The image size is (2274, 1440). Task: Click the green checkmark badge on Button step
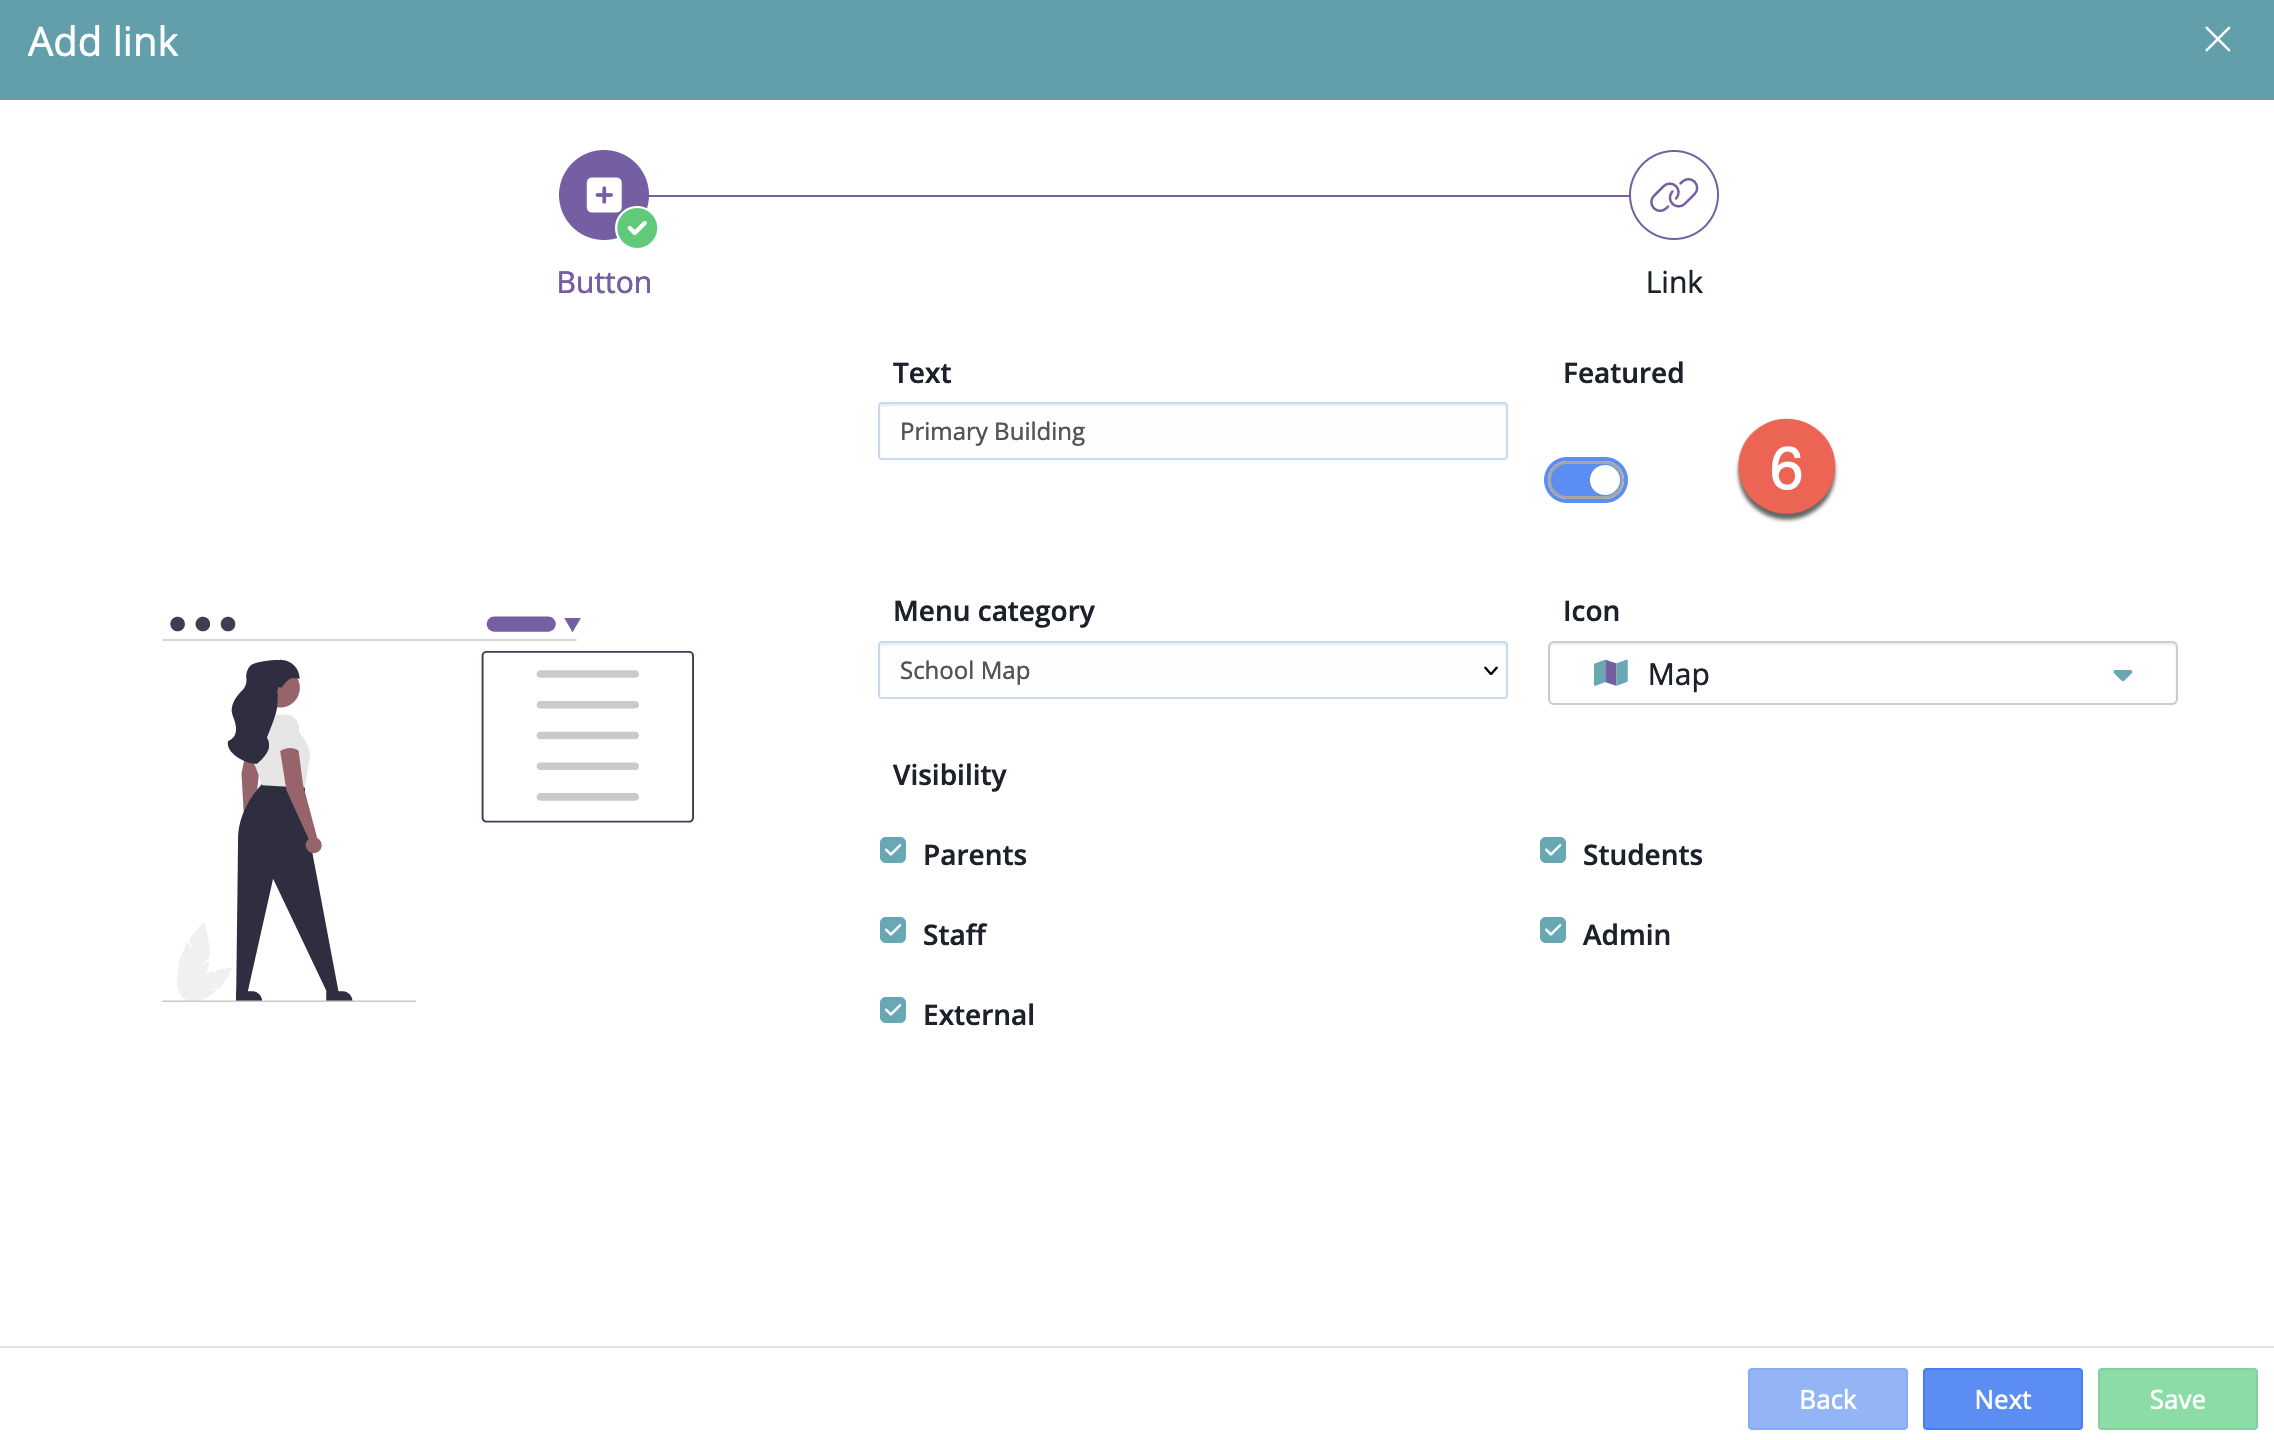point(637,228)
